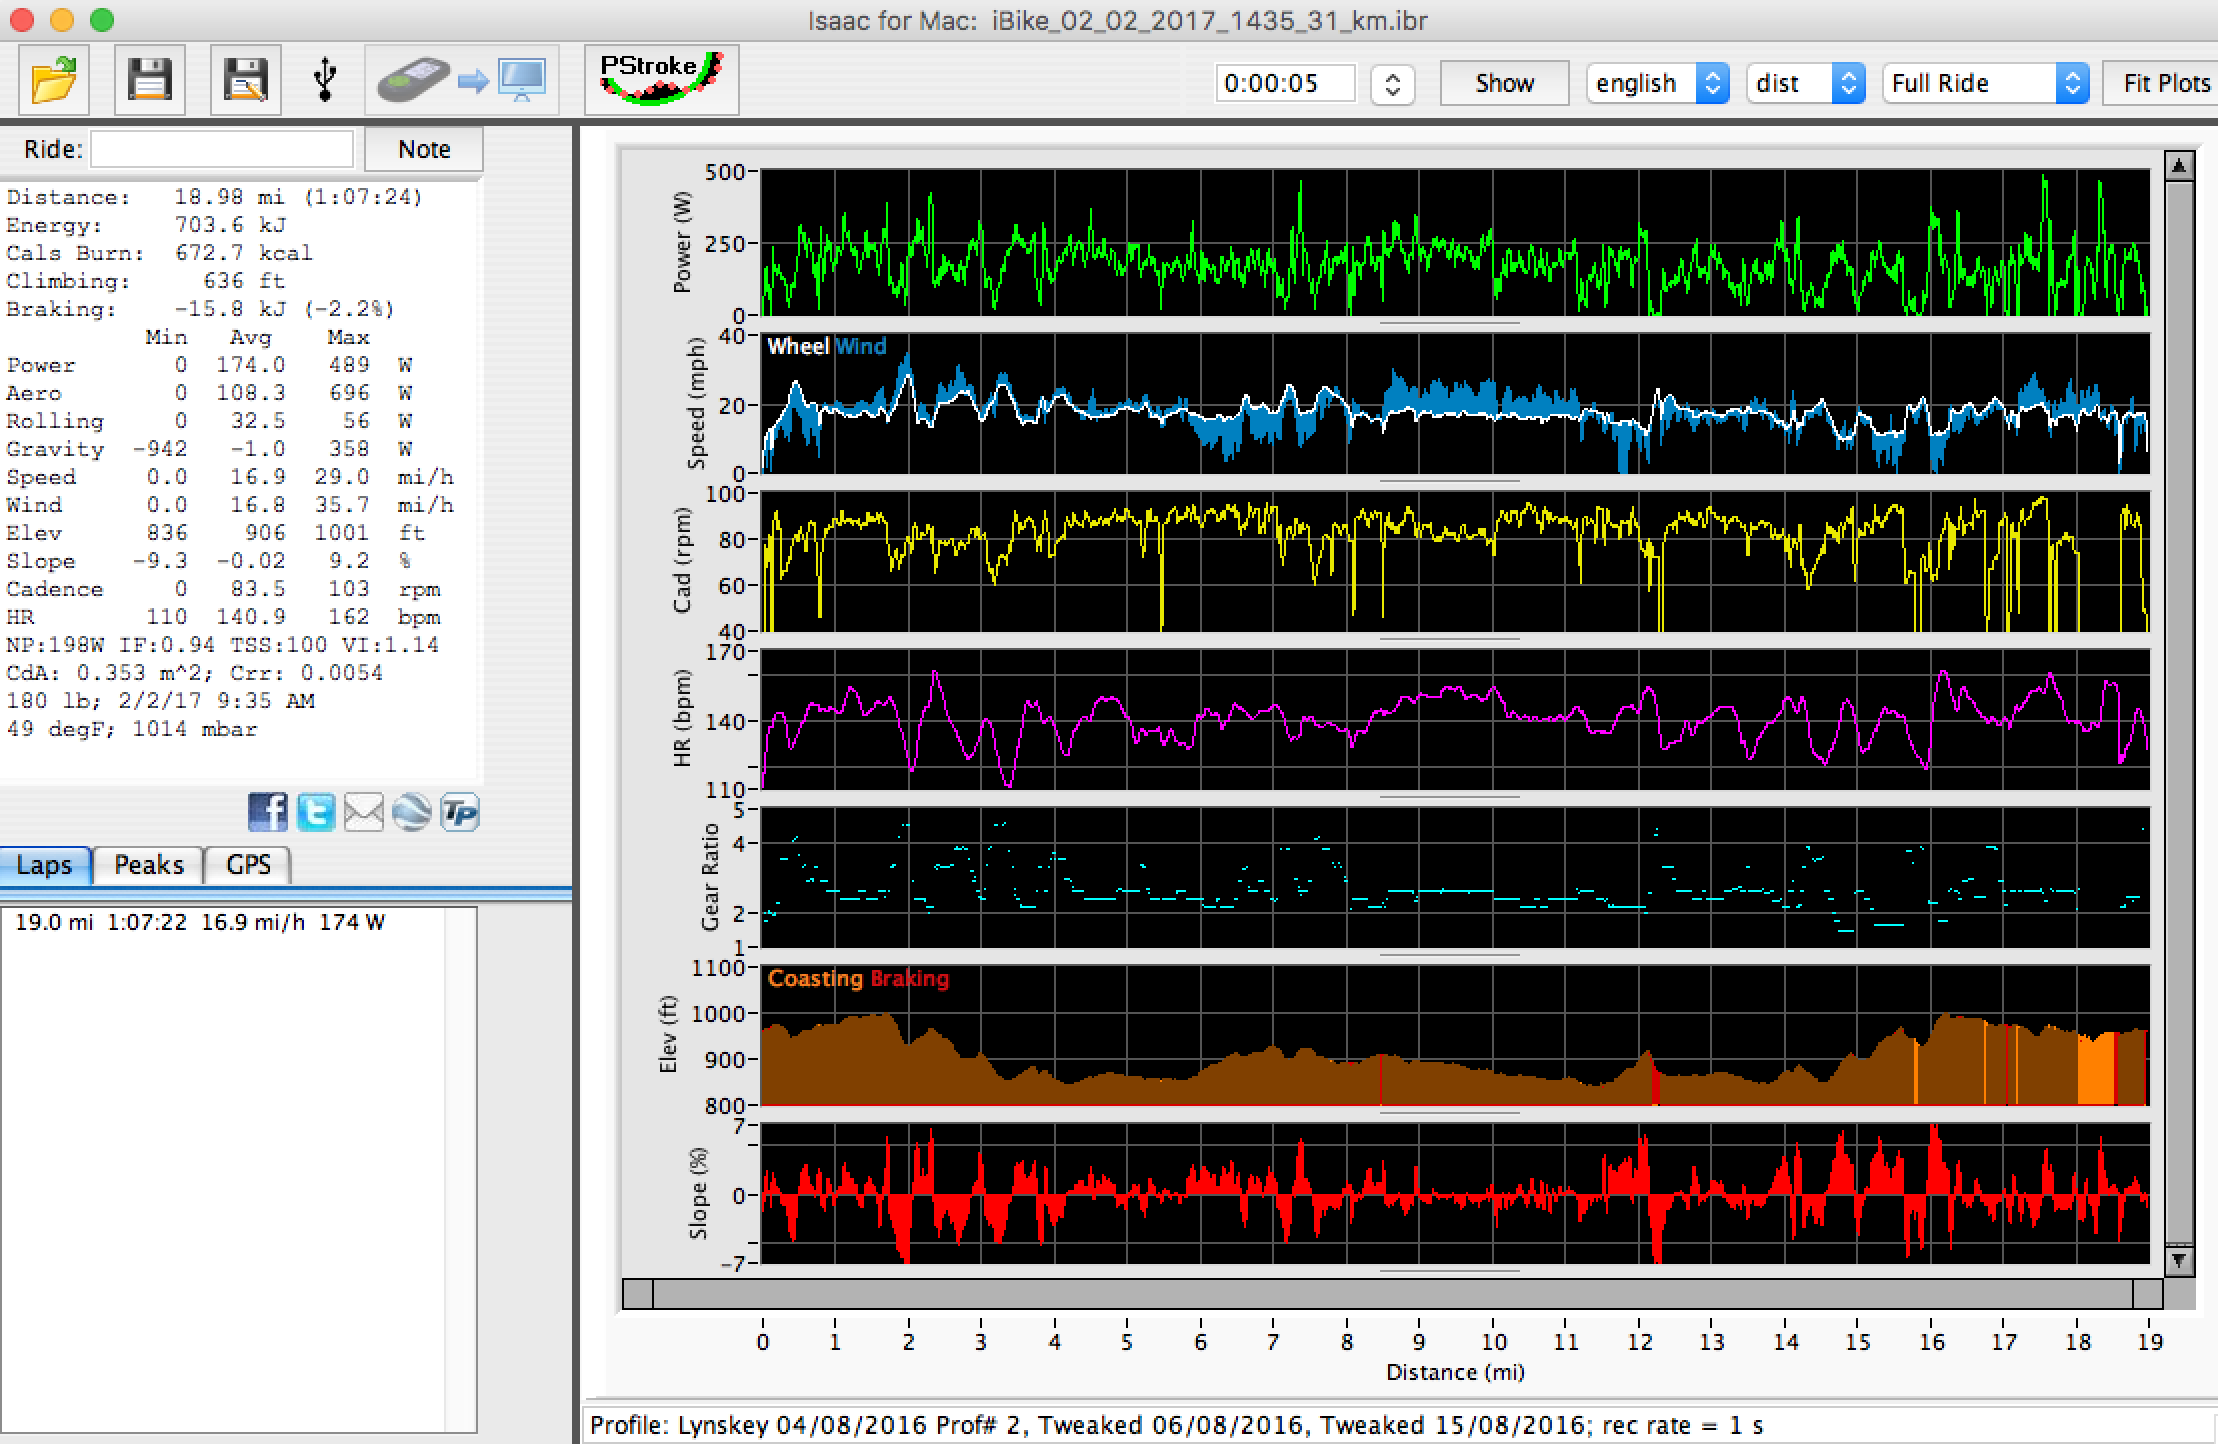Click the plain floppy-disk save icon
Viewport: 2218px width, 1444px height.
(150, 81)
